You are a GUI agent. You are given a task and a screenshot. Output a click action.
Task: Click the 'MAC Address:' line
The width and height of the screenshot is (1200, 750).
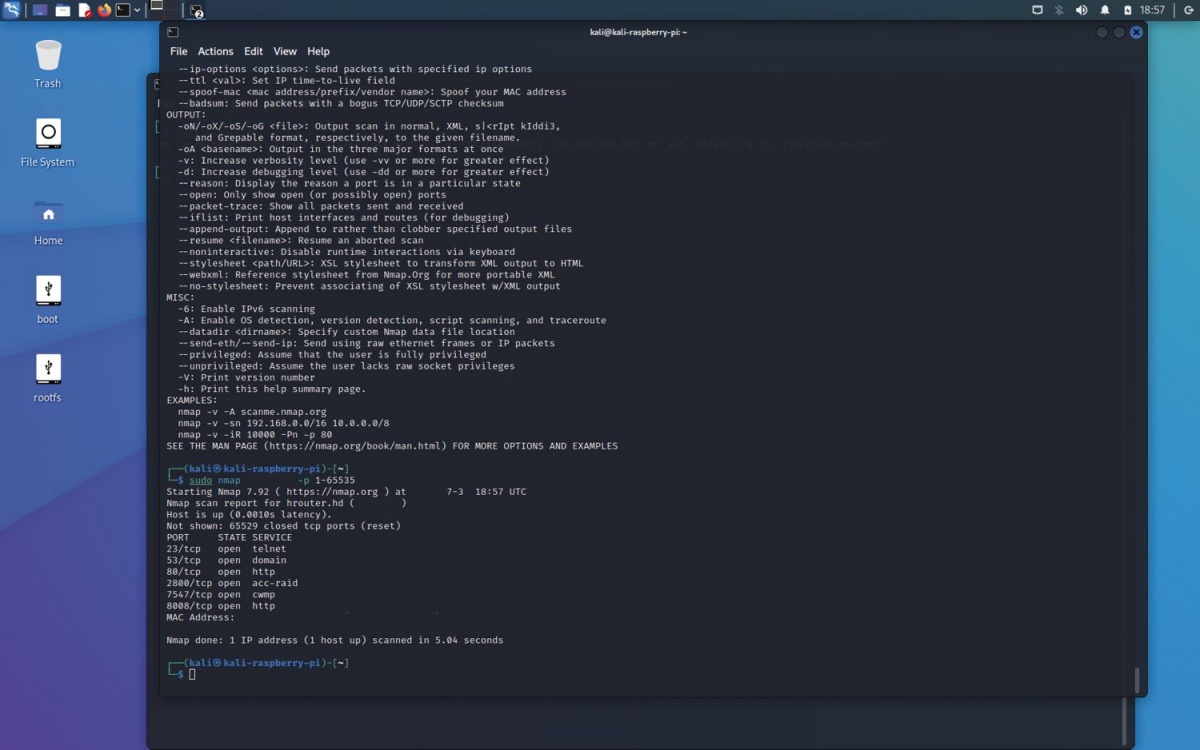200,618
